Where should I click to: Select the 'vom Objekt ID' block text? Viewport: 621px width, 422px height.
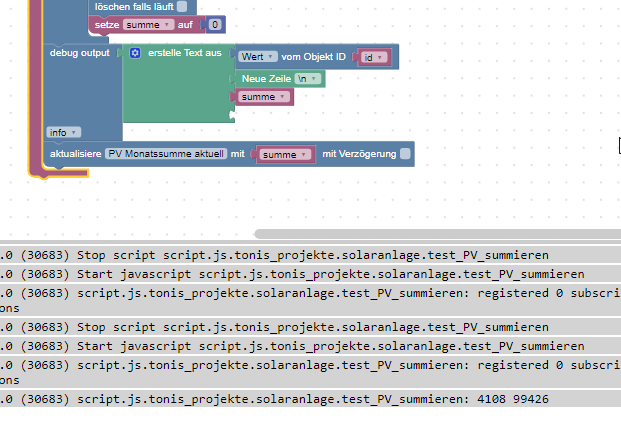(314, 57)
